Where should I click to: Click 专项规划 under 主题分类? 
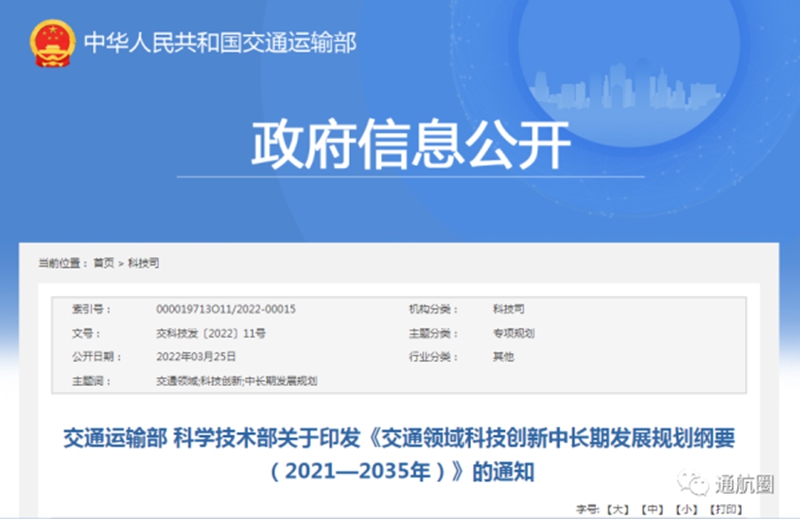(x=513, y=333)
